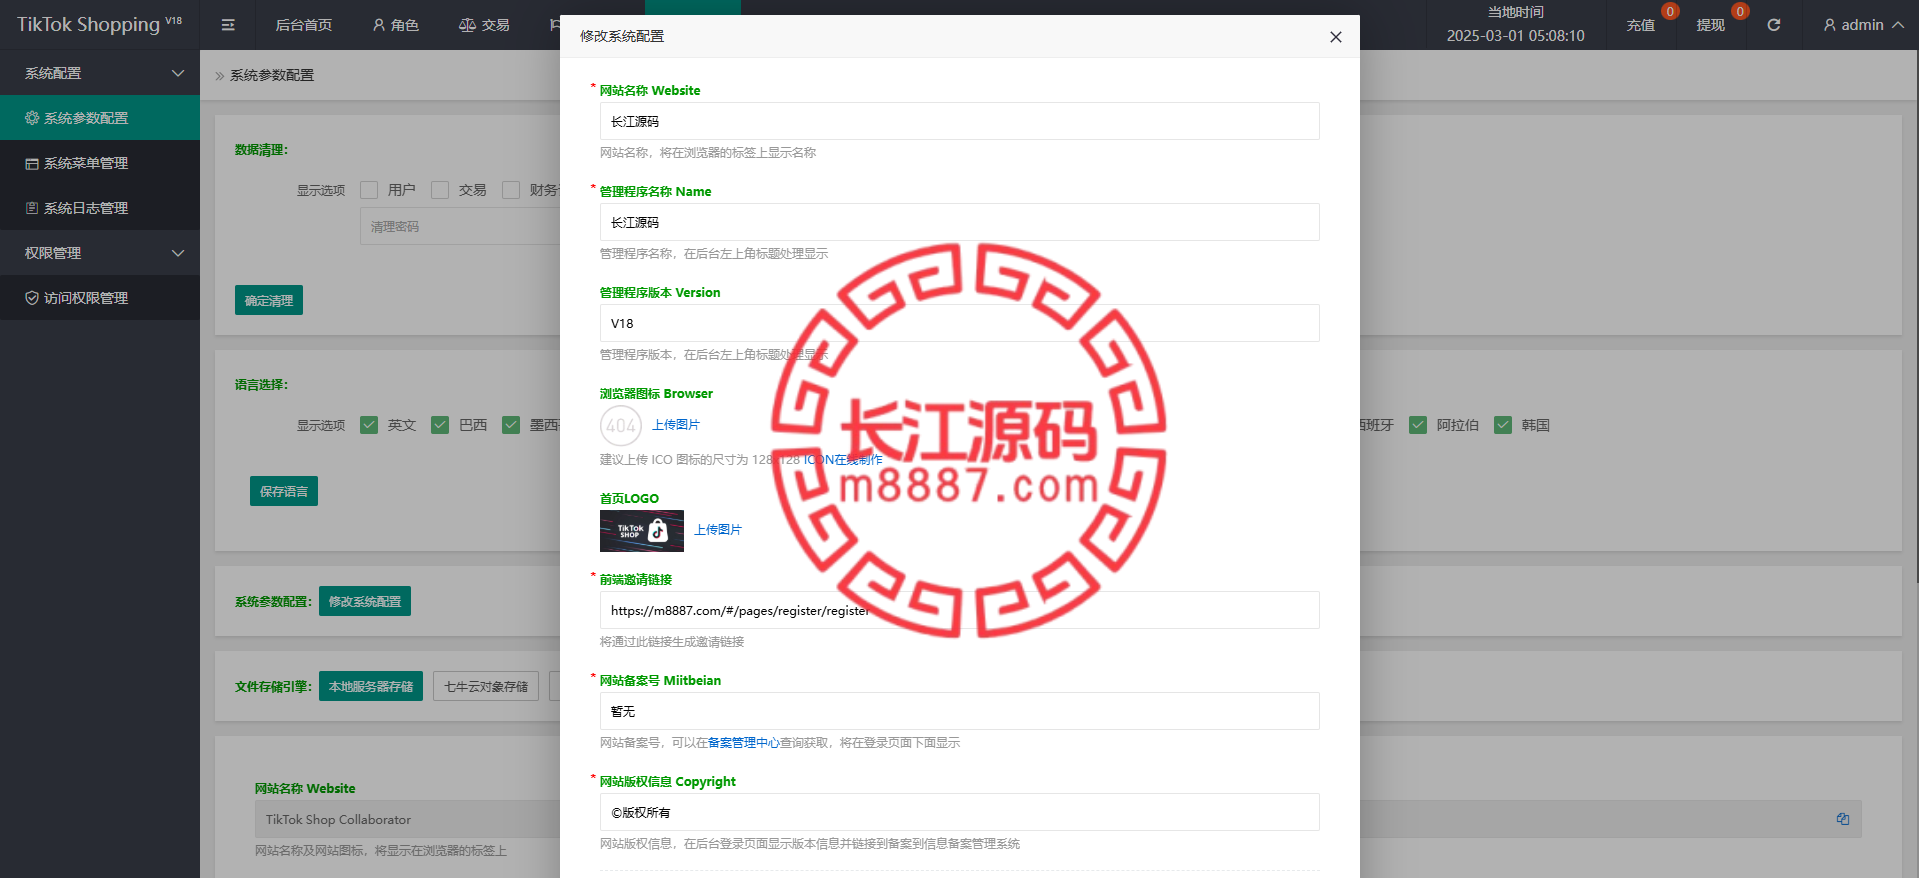Uncheck the 阿拉伯 language checkbox
The width and height of the screenshot is (1919, 878).
point(1418,425)
